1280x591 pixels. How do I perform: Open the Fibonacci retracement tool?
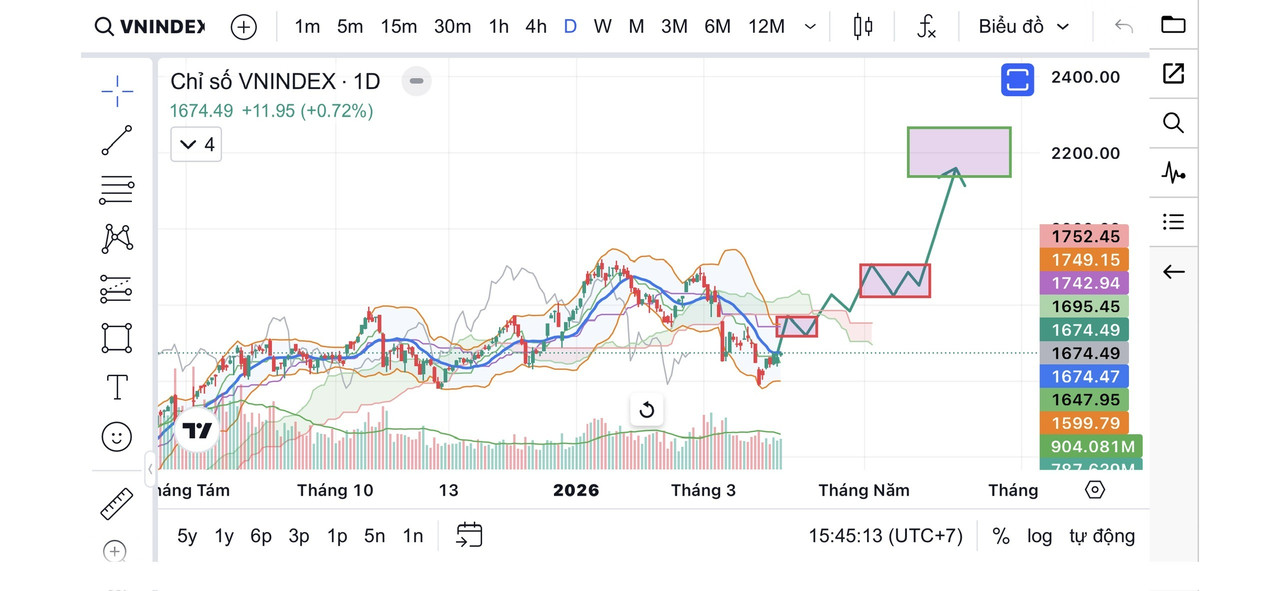pyautogui.click(x=117, y=189)
